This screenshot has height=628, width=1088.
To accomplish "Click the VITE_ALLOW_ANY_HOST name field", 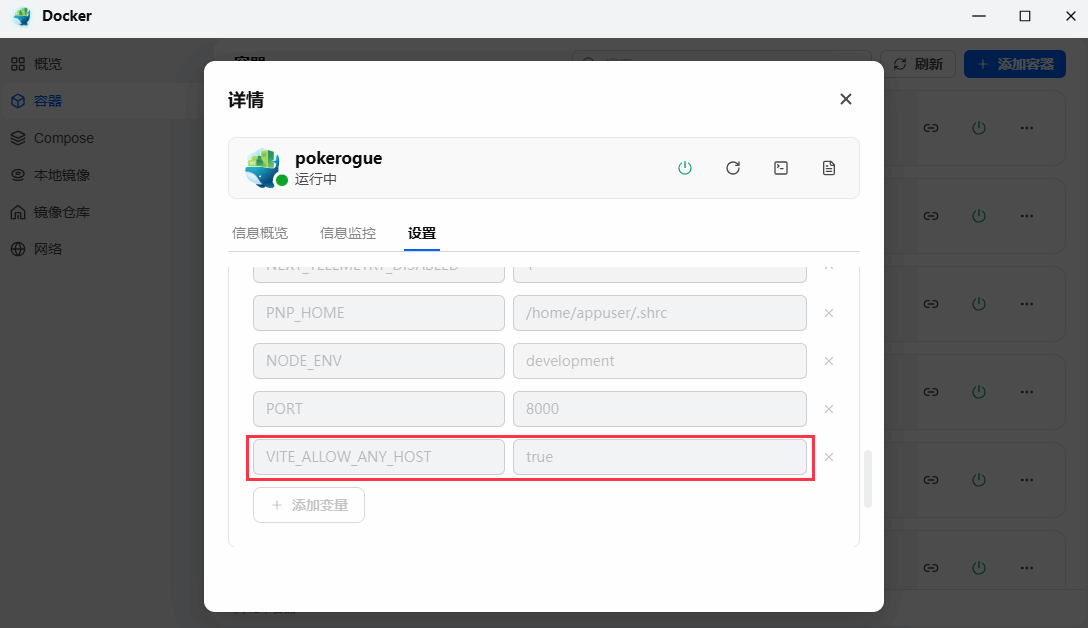I will (x=379, y=457).
